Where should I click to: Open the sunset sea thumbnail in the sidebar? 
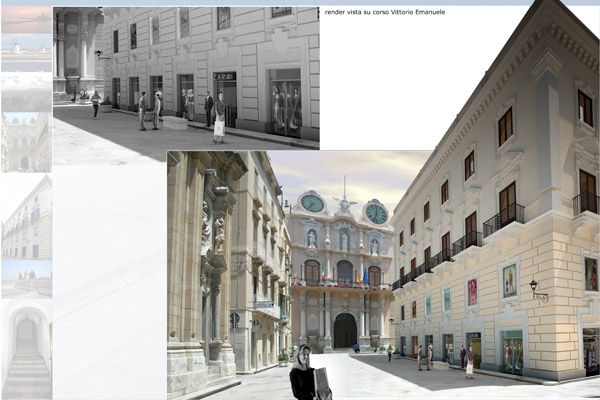click(26, 19)
